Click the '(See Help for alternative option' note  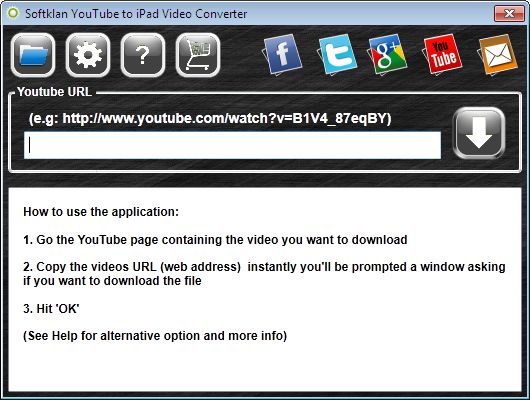[155, 336]
